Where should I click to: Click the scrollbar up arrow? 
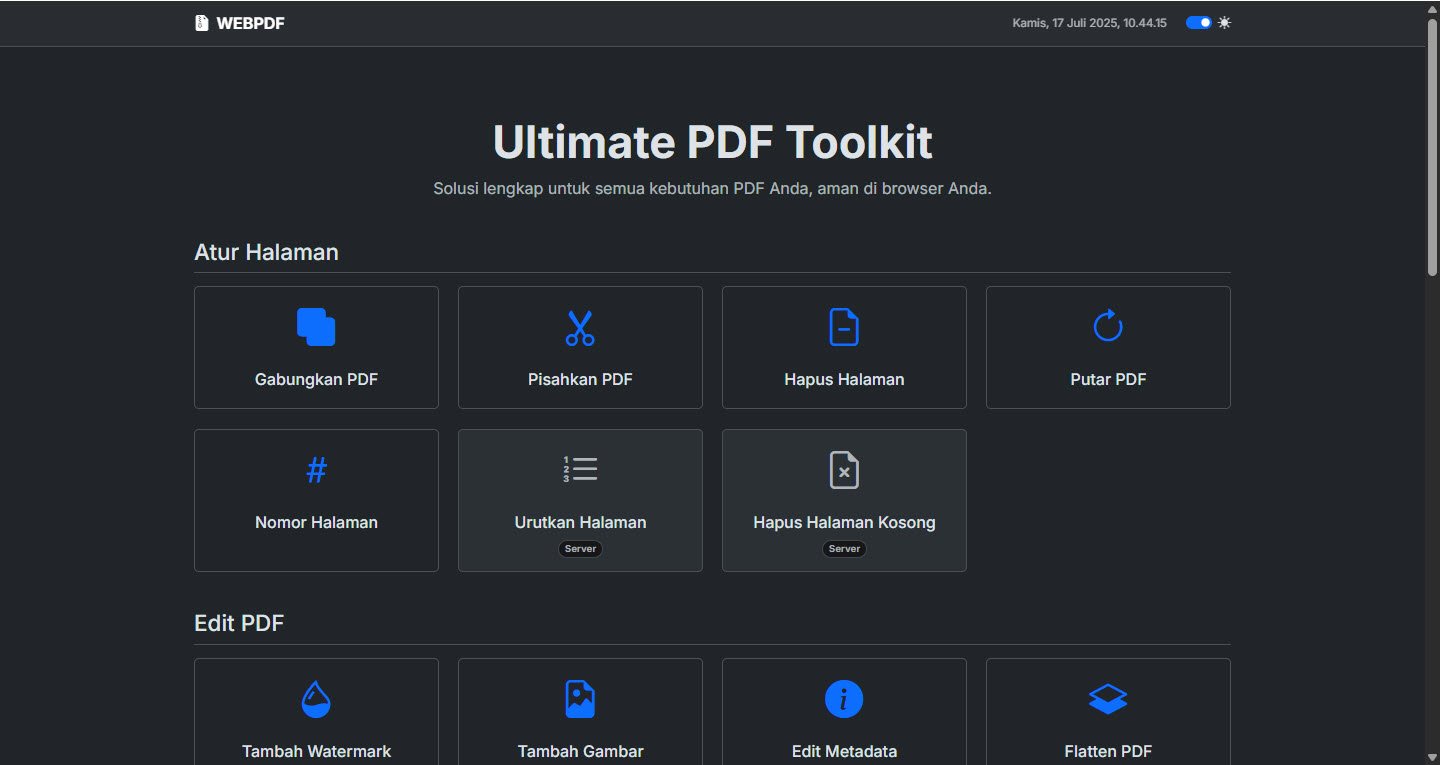1432,8
